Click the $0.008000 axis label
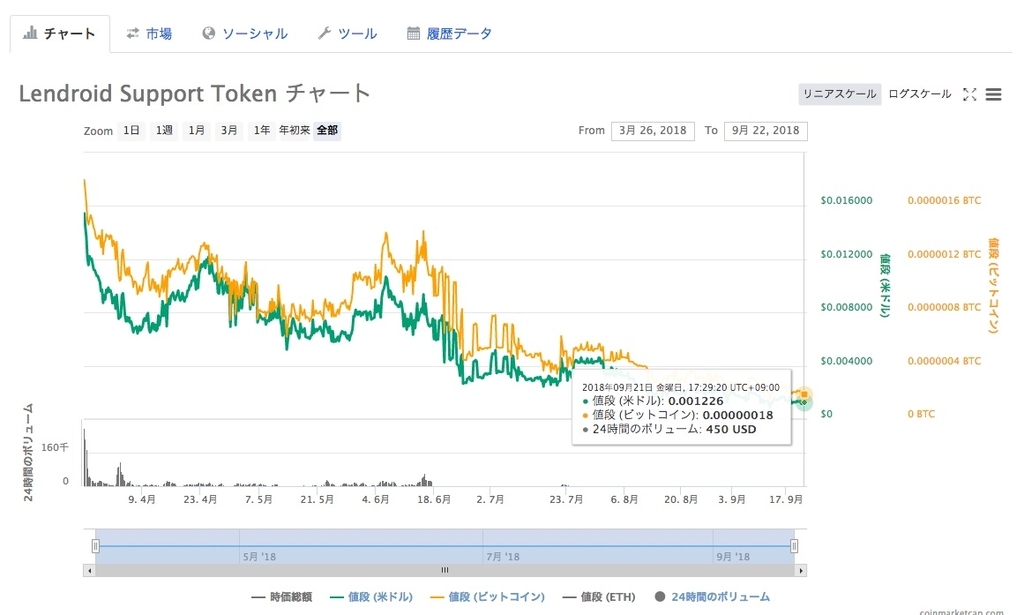Viewport: 1024px width, 615px height. pyautogui.click(x=846, y=307)
